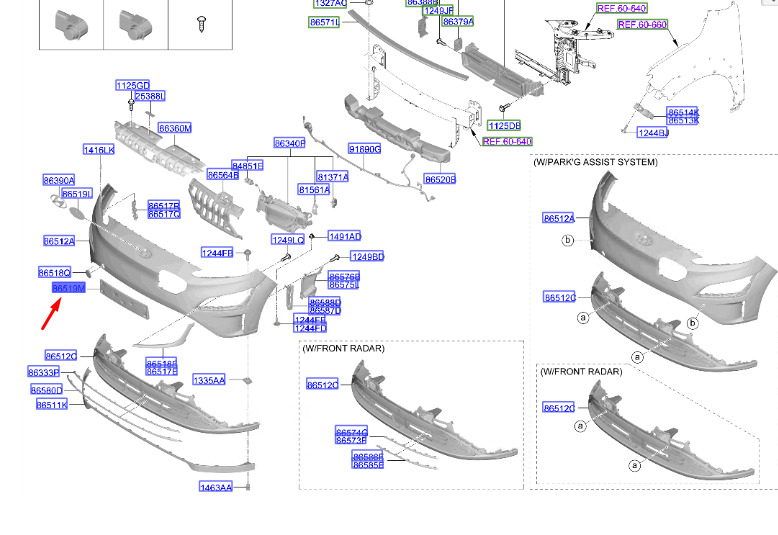Choose part label 86390A near emblem
Image resolution: width=778 pixels, height=535 pixels.
(59, 180)
